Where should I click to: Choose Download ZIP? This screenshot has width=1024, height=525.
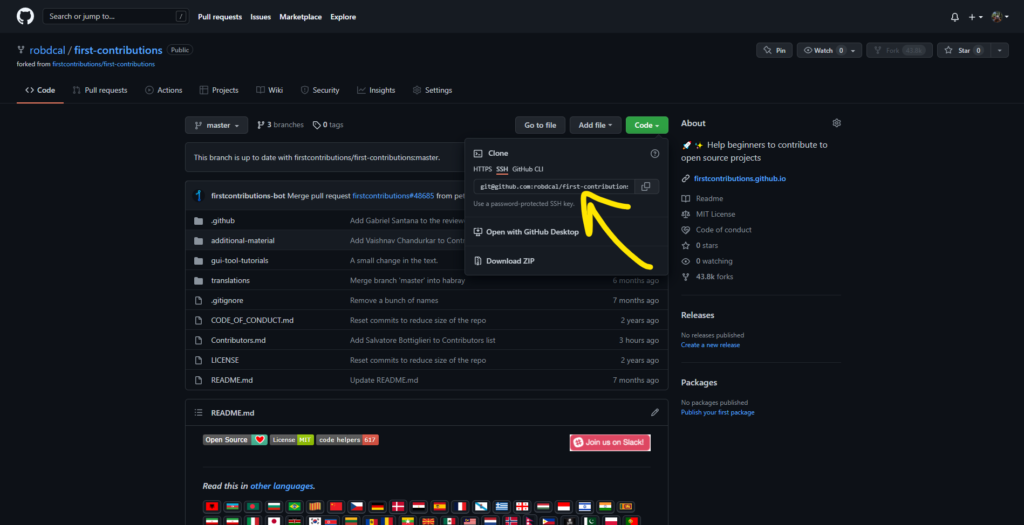(x=504, y=261)
